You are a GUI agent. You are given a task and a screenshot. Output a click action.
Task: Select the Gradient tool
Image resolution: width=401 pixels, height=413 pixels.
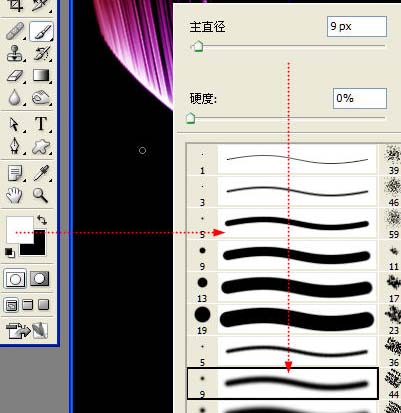[42, 76]
